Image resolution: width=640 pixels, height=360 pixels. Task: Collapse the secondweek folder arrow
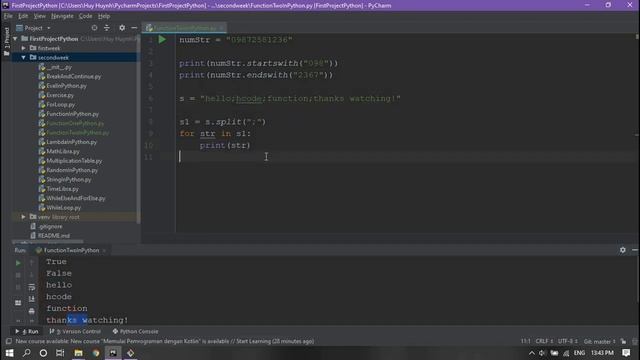24,58
